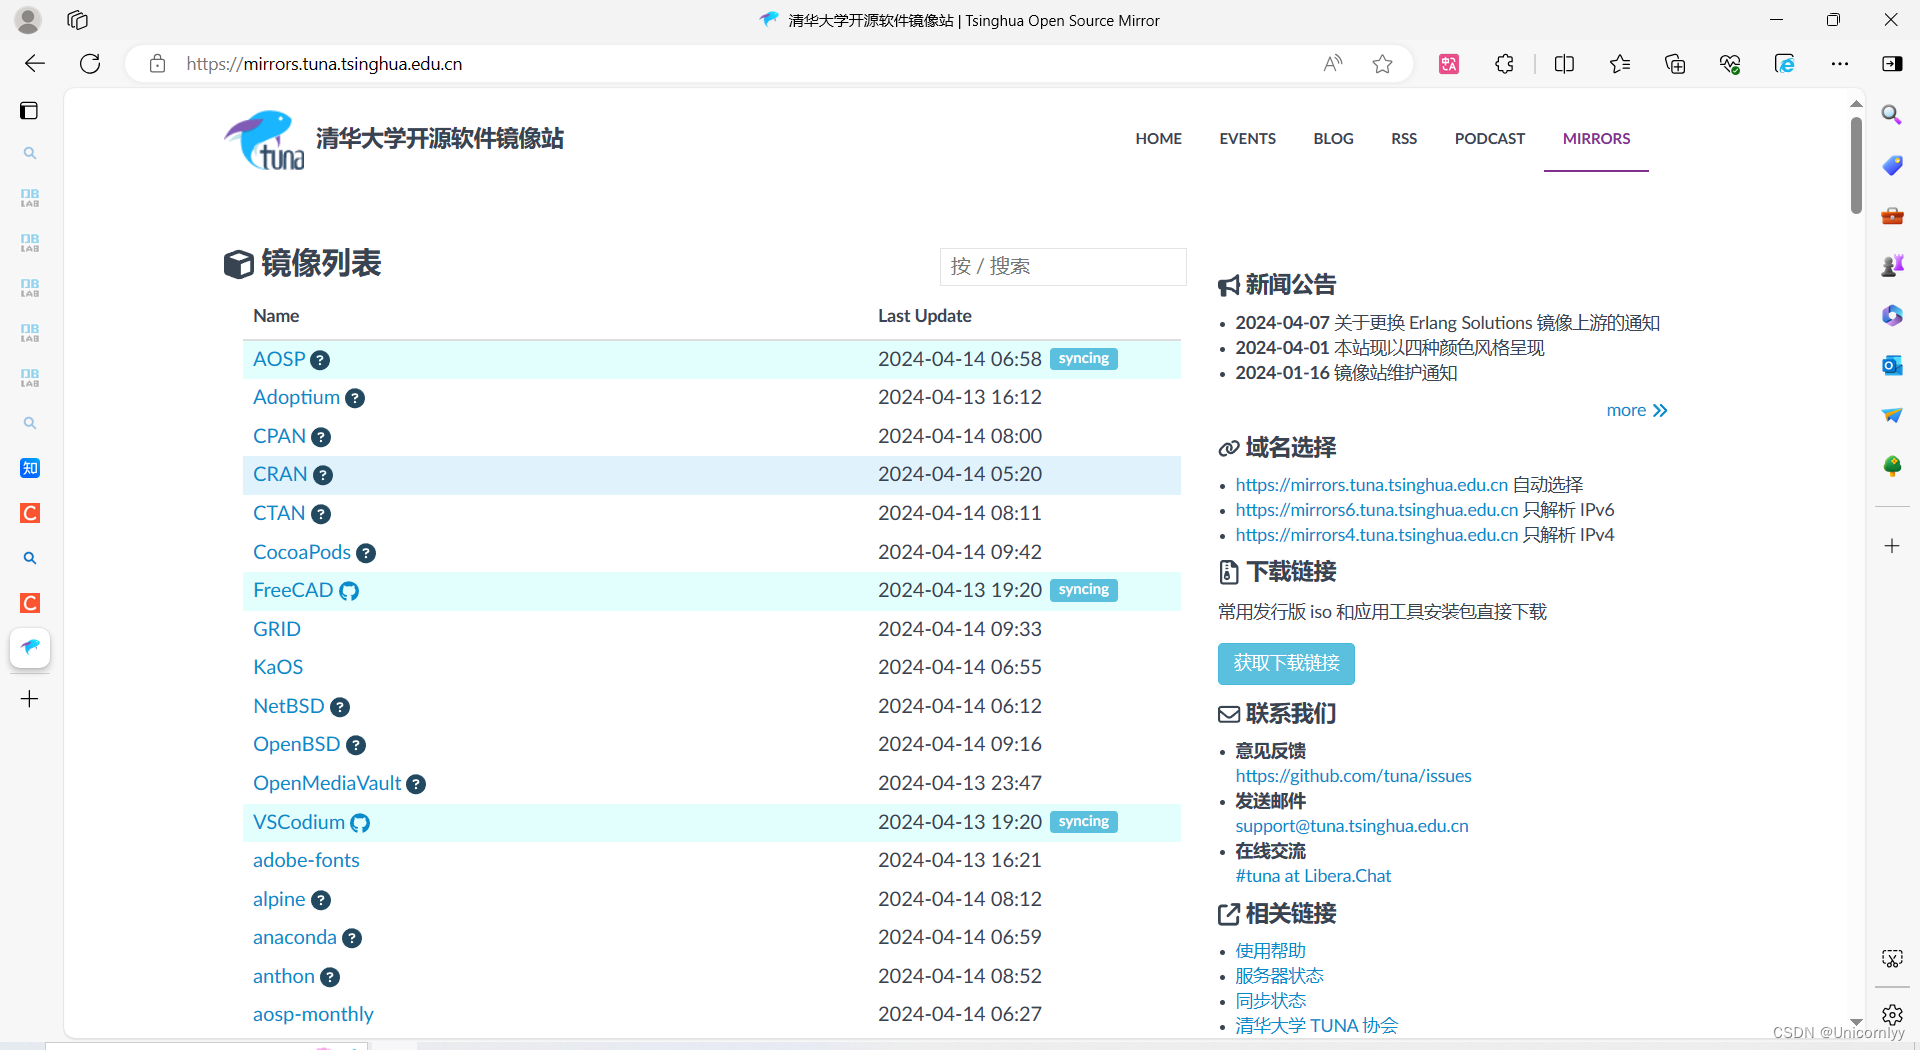Image resolution: width=1920 pixels, height=1050 pixels.
Task: Click the GitHub icon beside VSCodium
Action: click(x=360, y=823)
